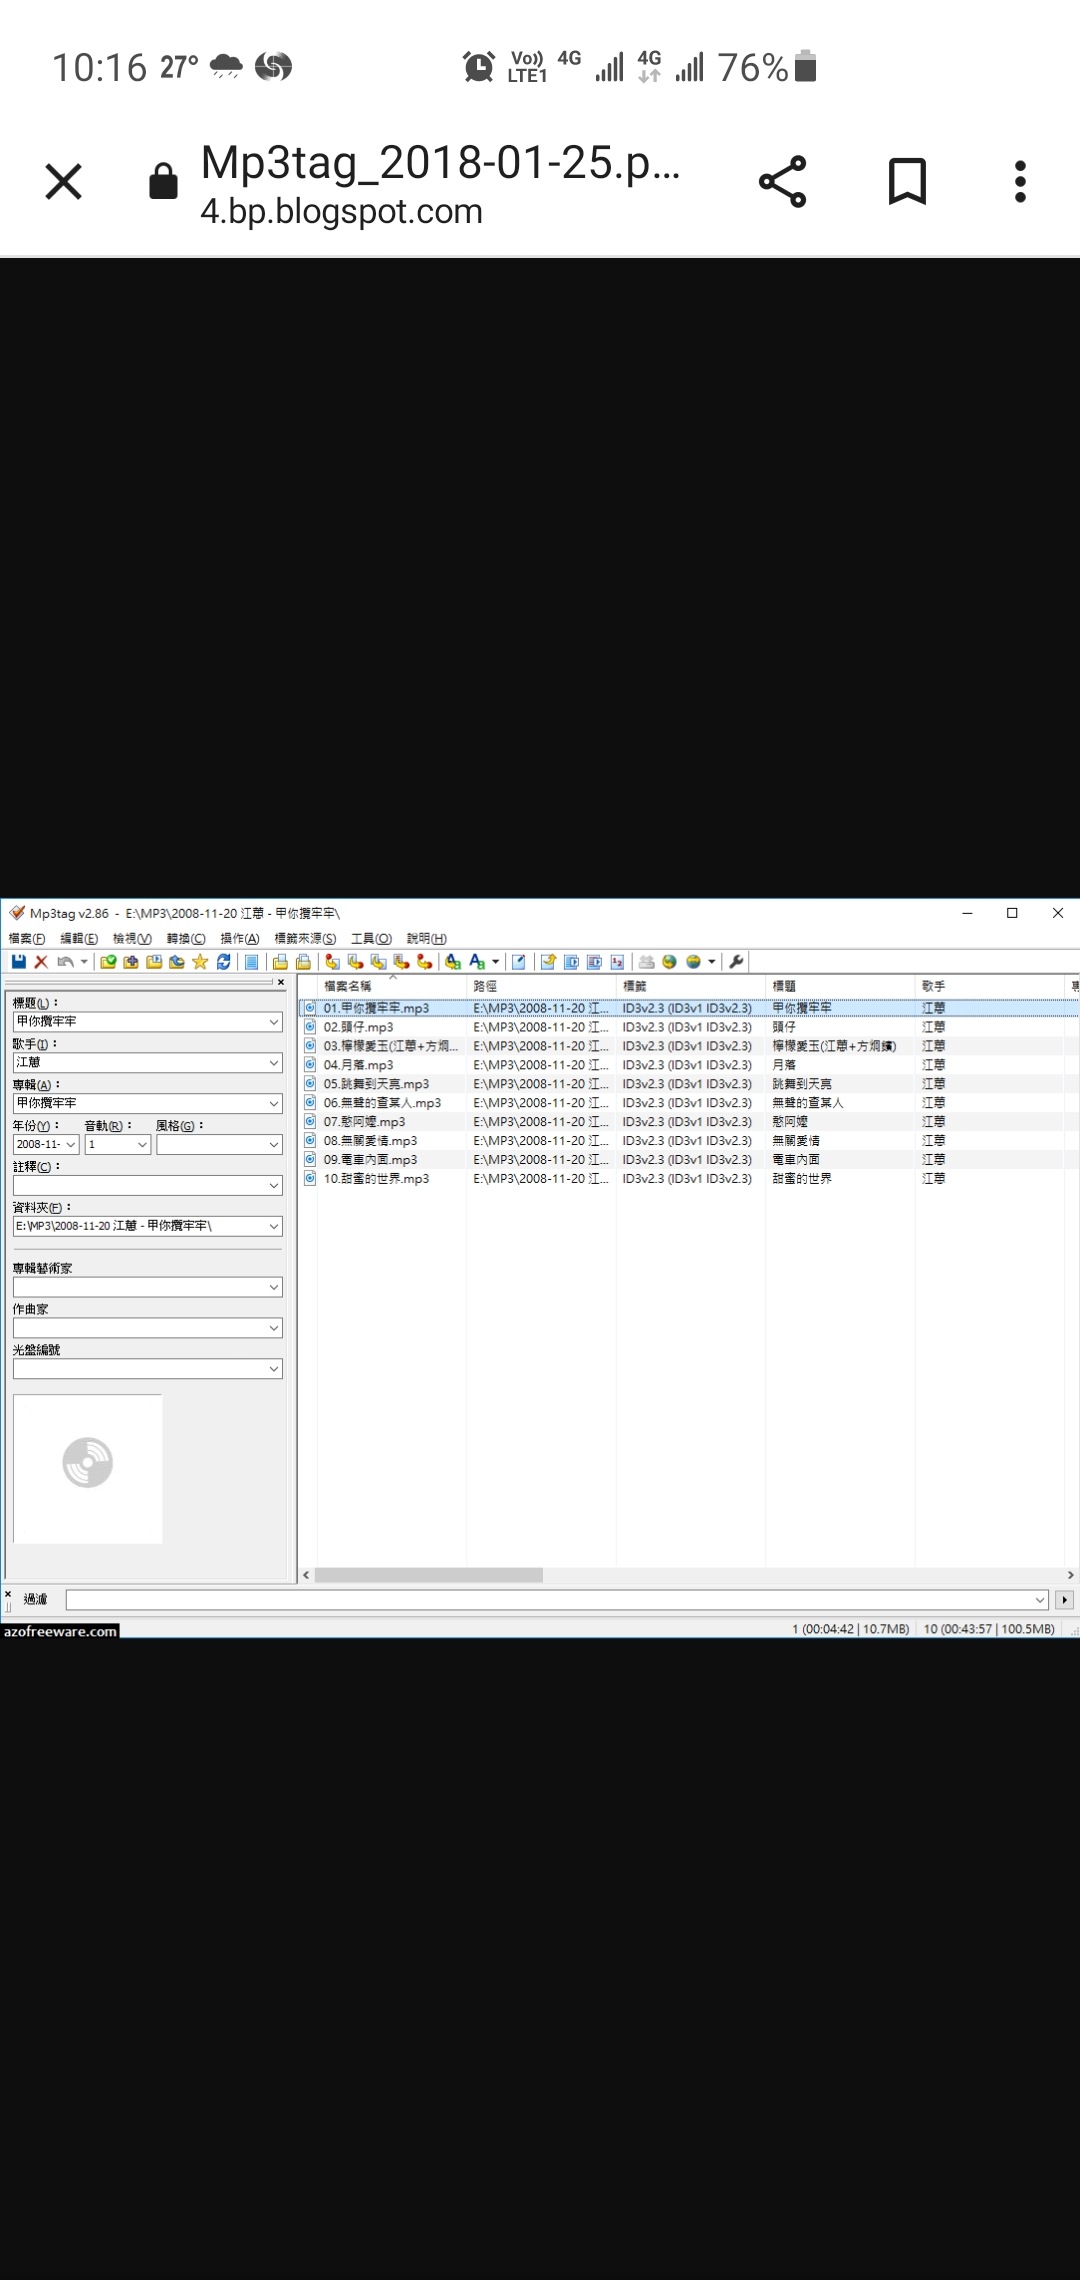
Task: Select the file 06.無聲的查某人.mp3
Action: tap(382, 1103)
